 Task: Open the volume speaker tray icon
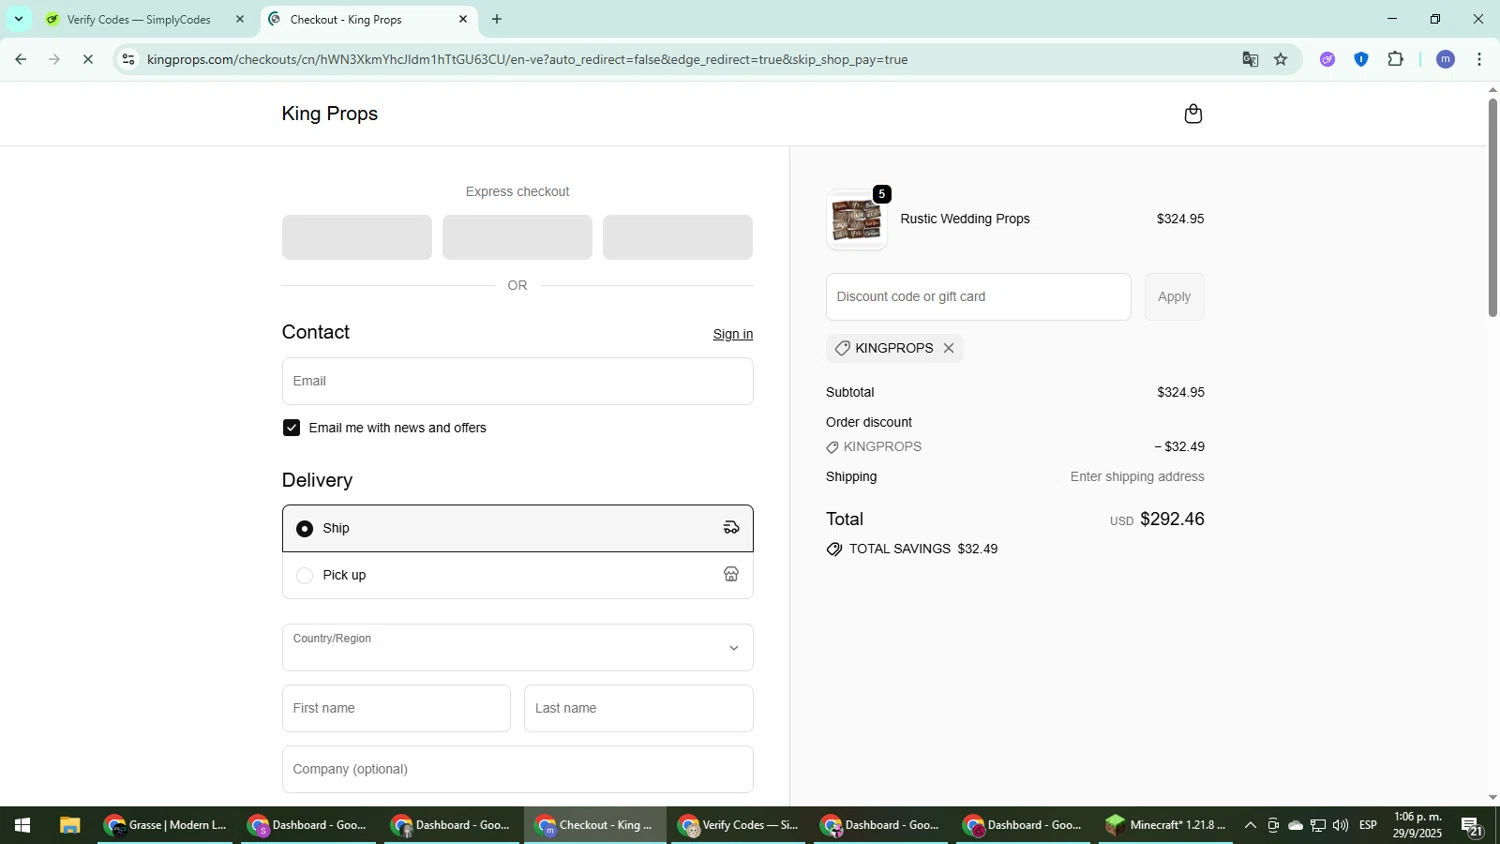(x=1340, y=826)
